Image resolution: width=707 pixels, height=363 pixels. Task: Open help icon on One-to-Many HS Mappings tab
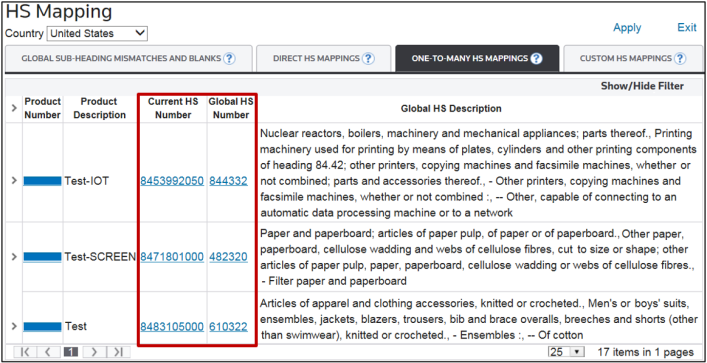click(536, 59)
